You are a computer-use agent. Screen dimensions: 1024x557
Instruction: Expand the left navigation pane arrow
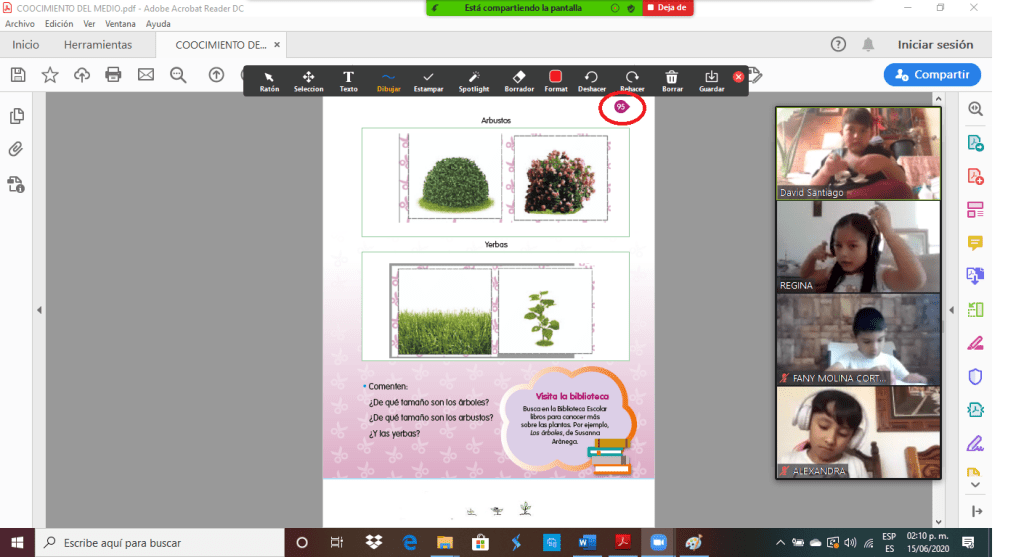coord(39,310)
